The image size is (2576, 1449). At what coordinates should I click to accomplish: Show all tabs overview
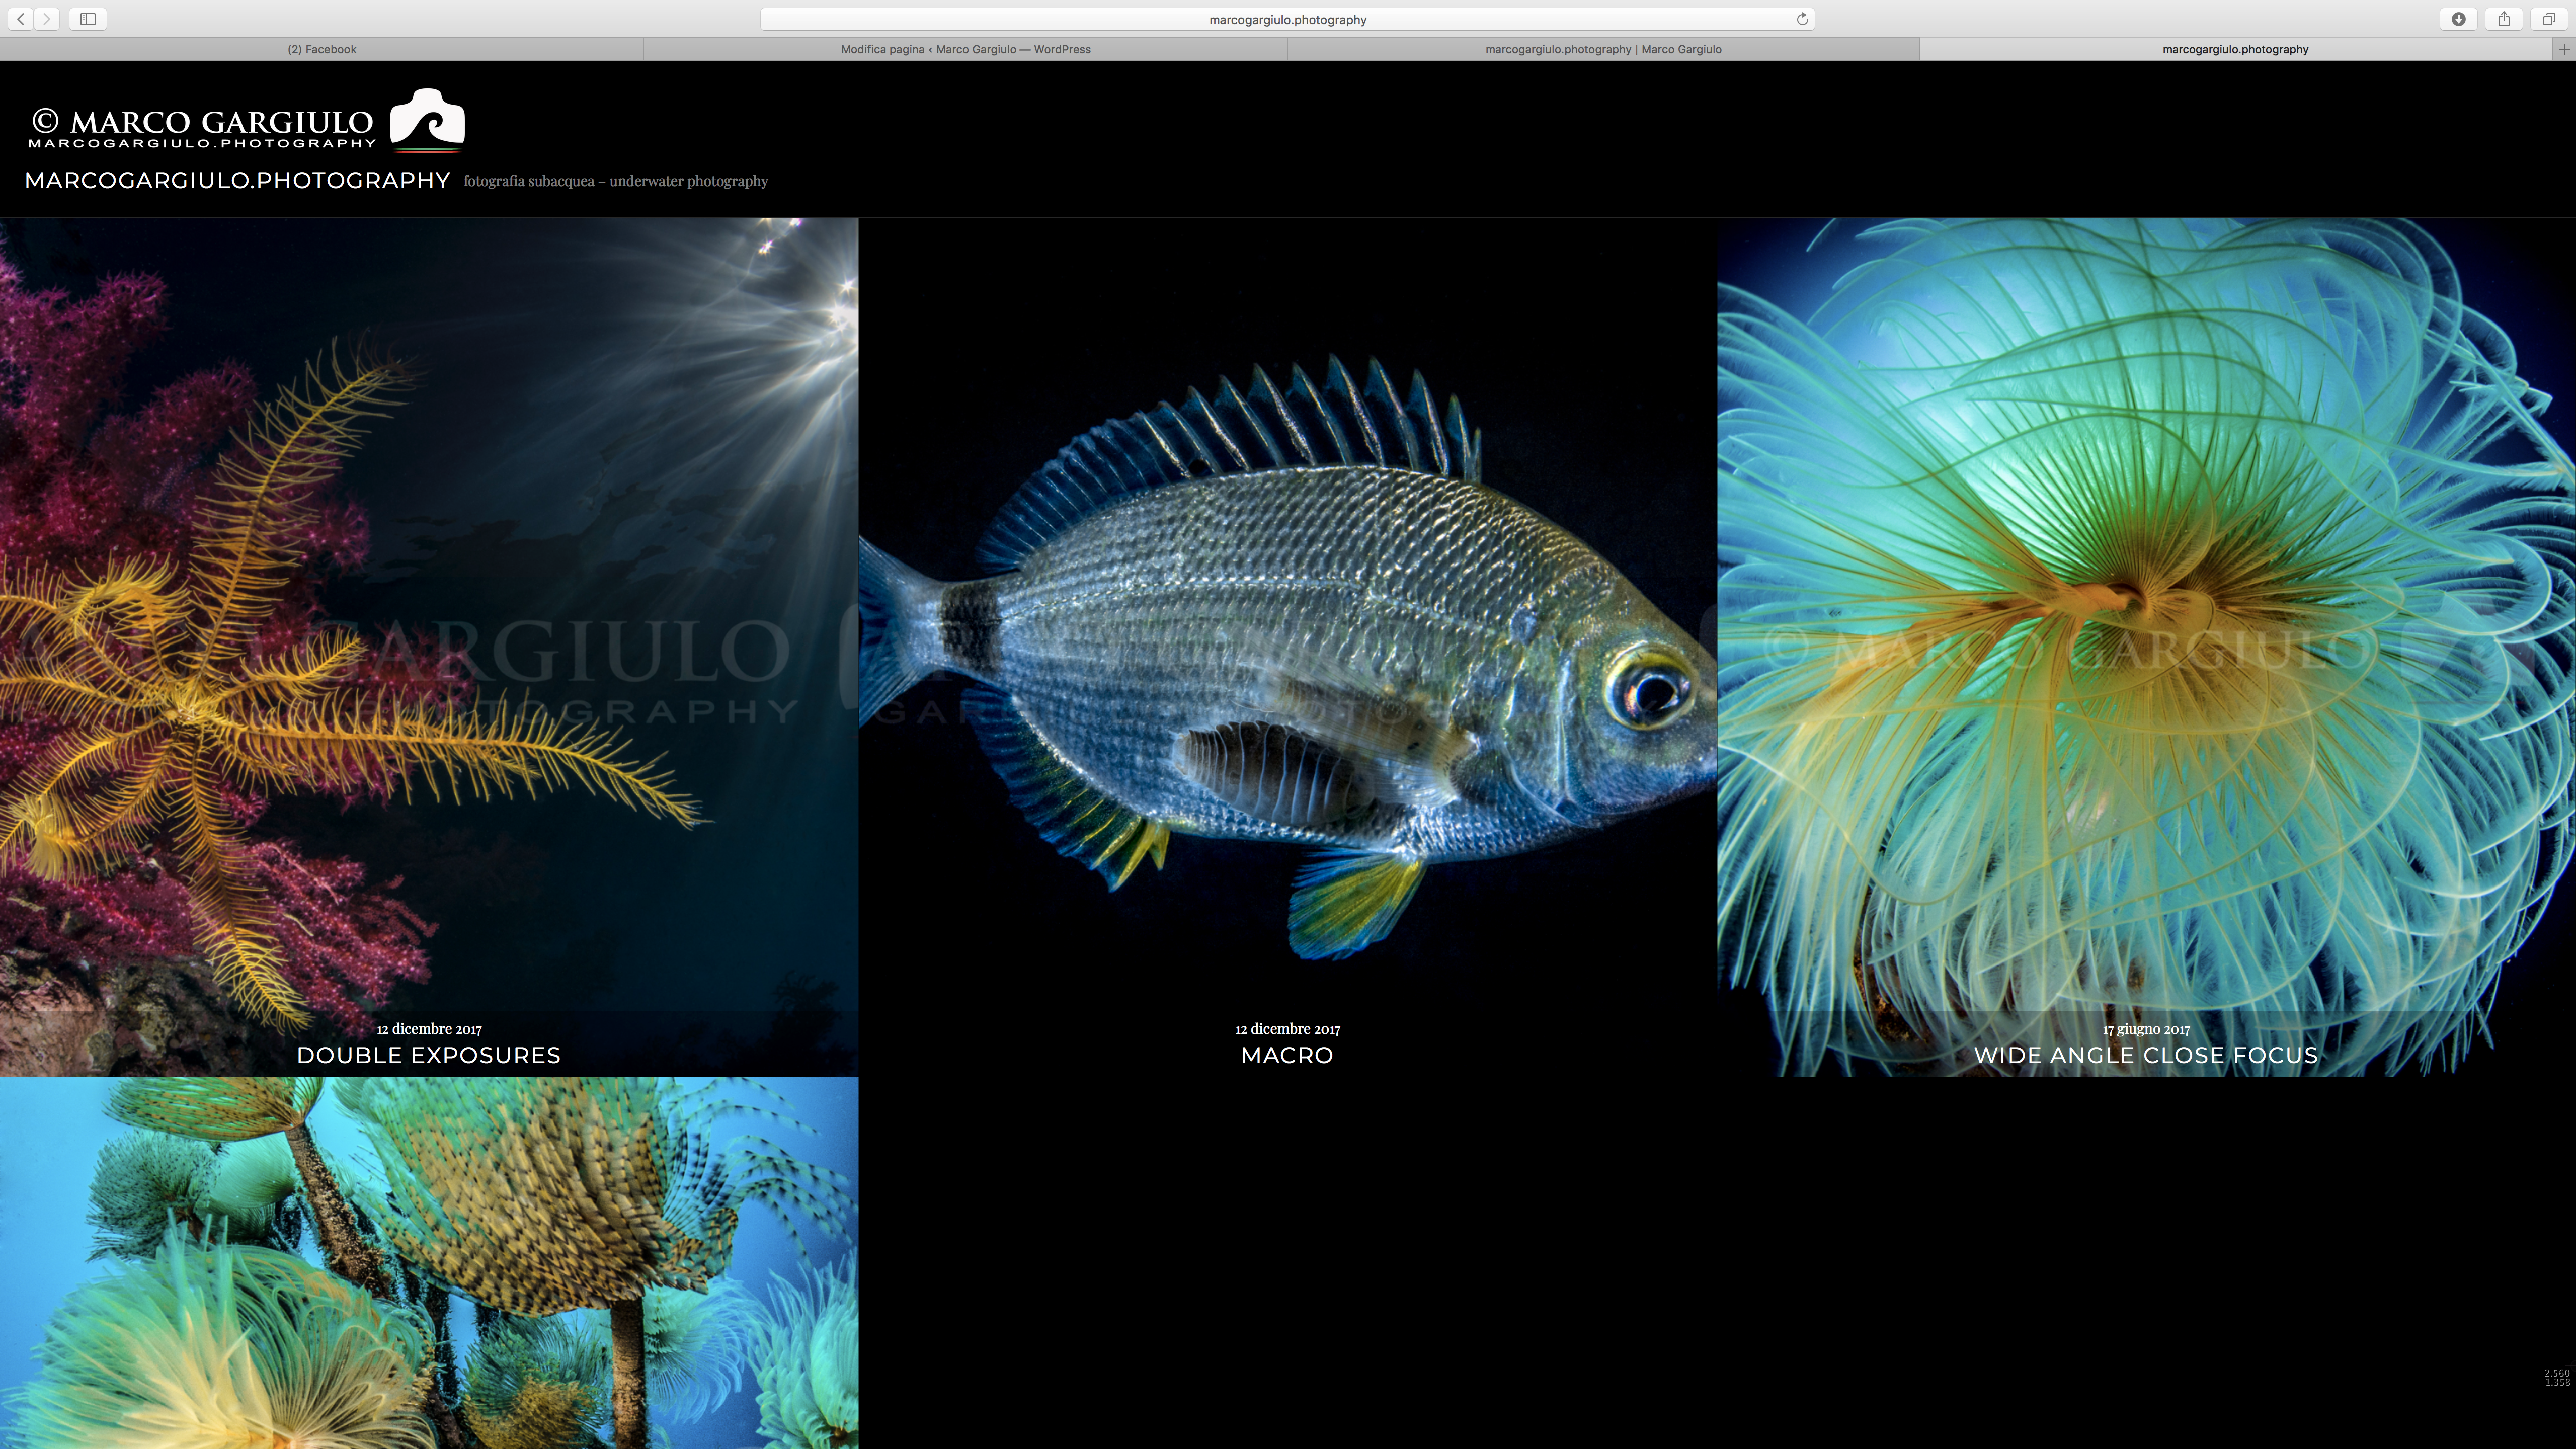2549,19
